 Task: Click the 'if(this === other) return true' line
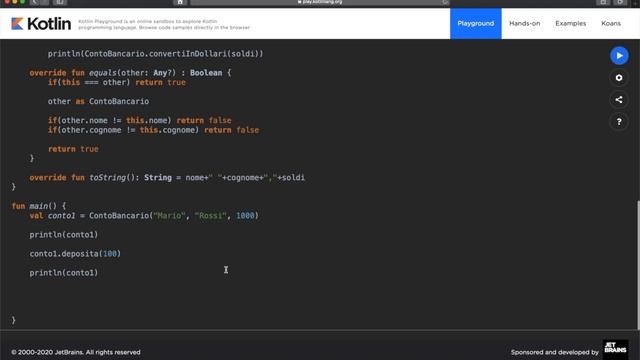click(x=117, y=82)
